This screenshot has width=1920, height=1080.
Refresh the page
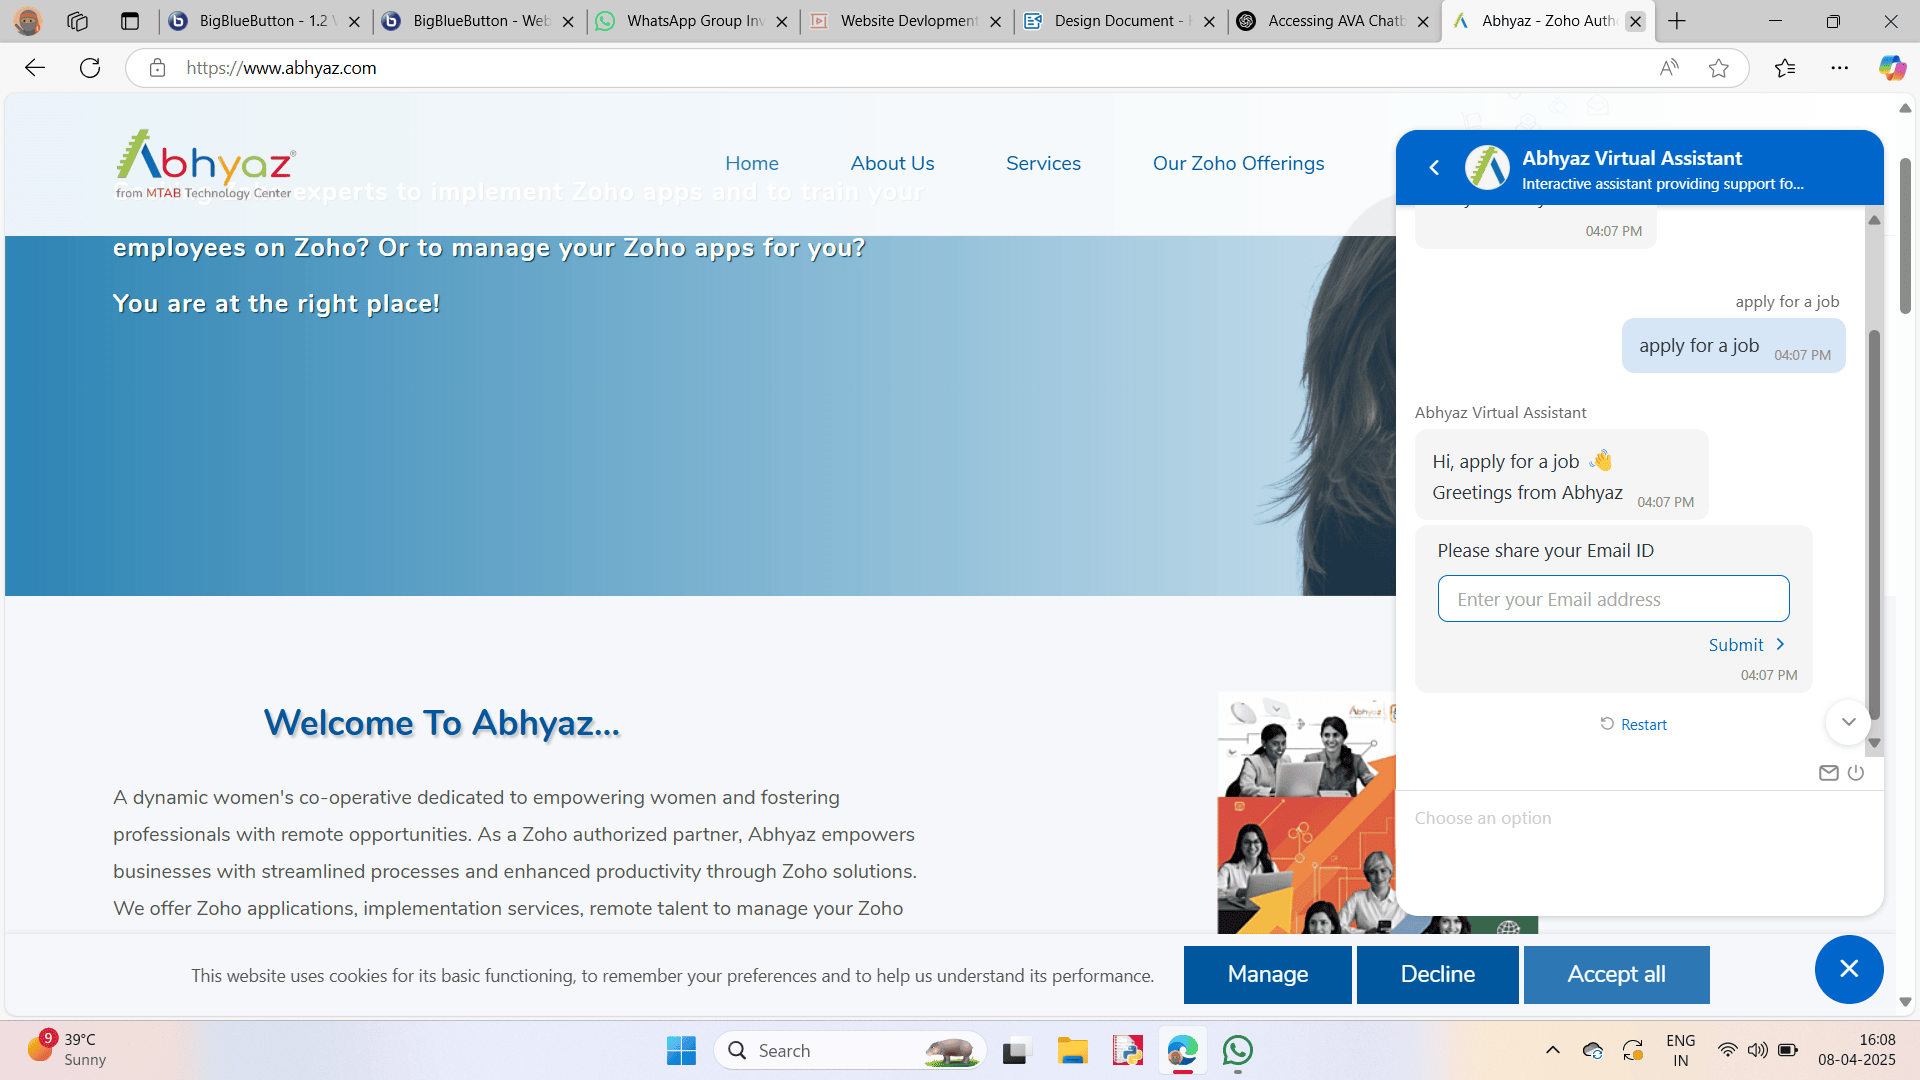tap(90, 68)
